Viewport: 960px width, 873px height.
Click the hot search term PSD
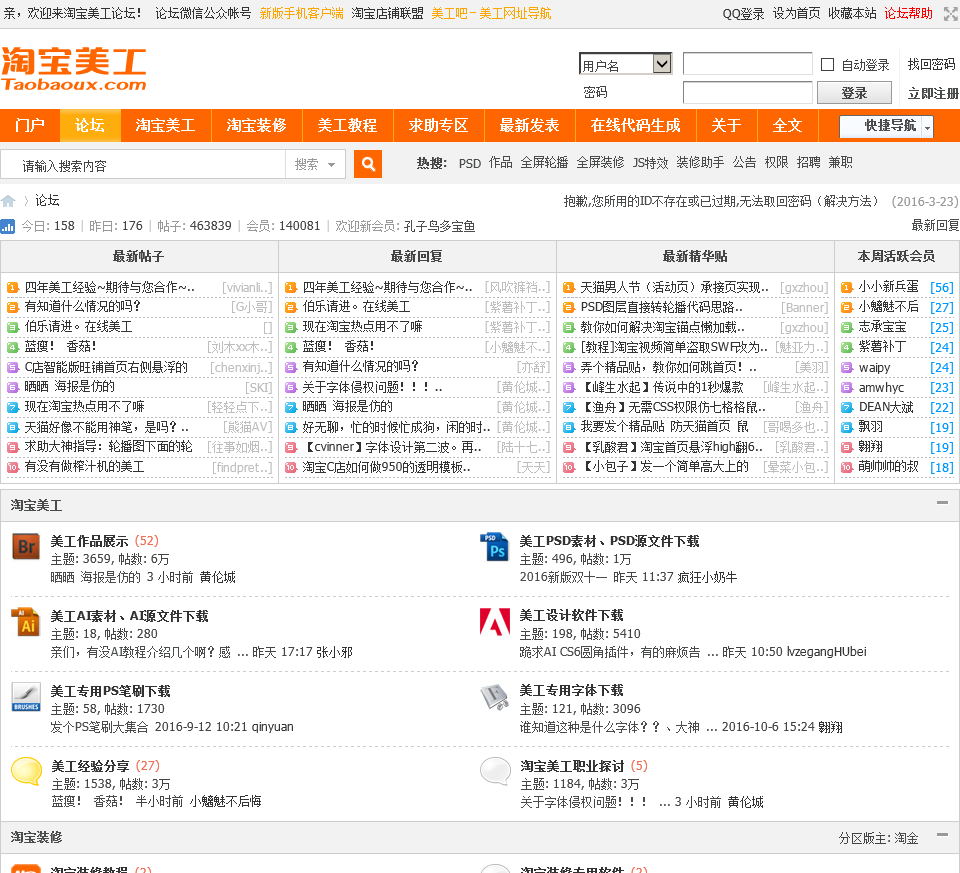coord(470,163)
